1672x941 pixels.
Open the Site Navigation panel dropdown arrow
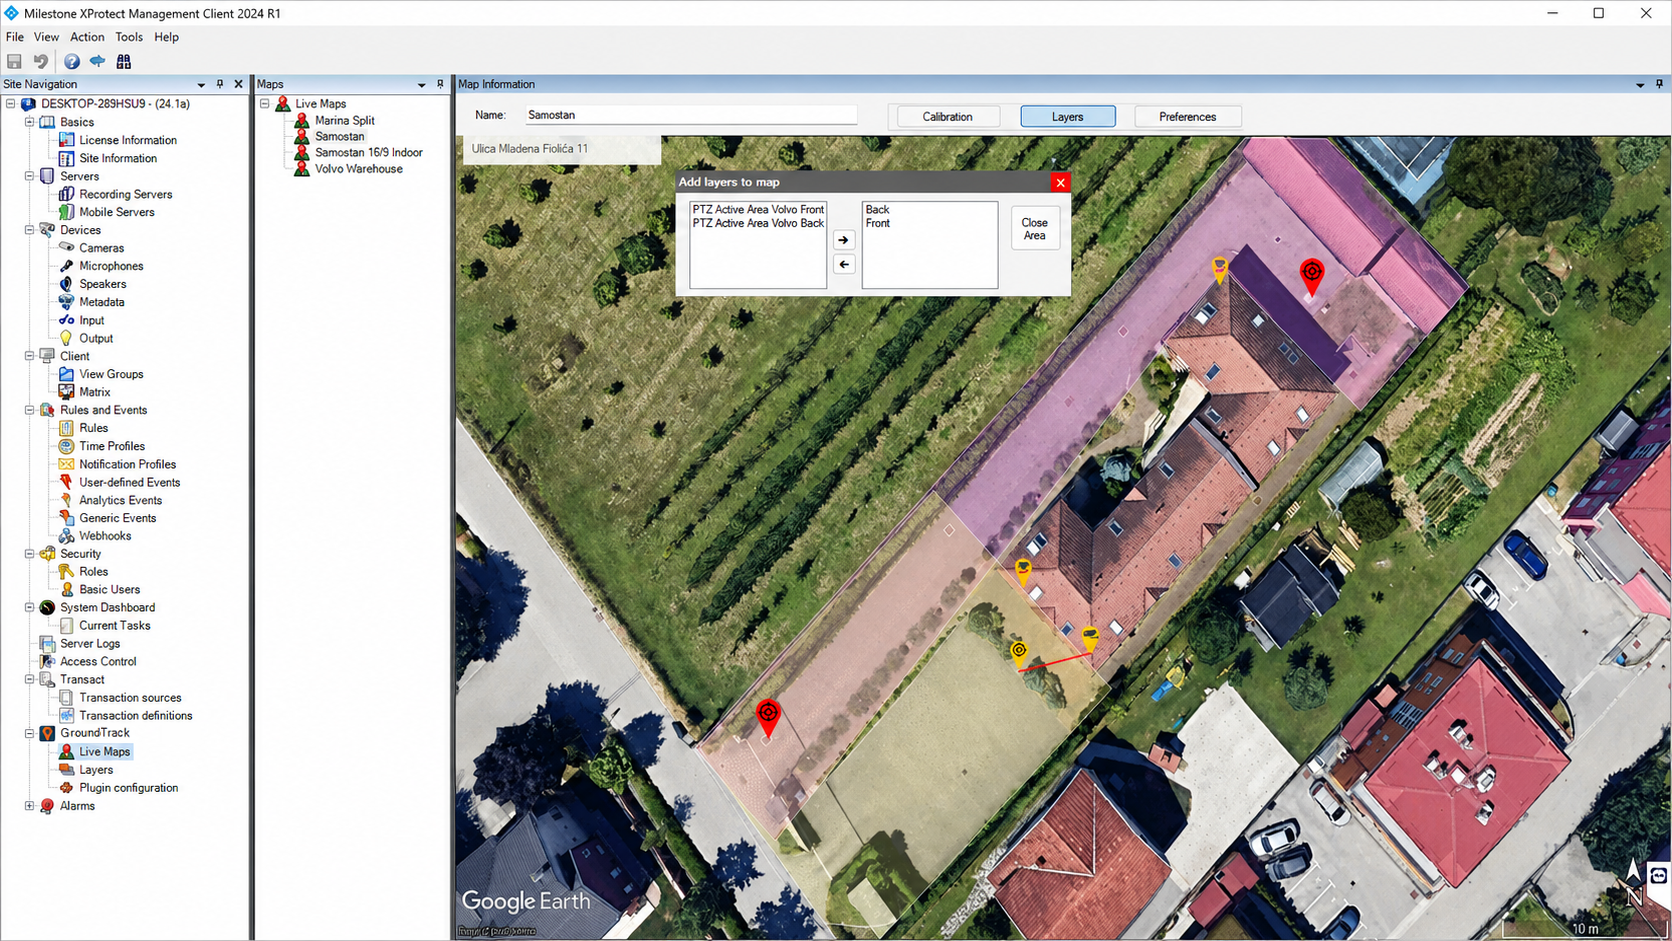click(x=201, y=85)
